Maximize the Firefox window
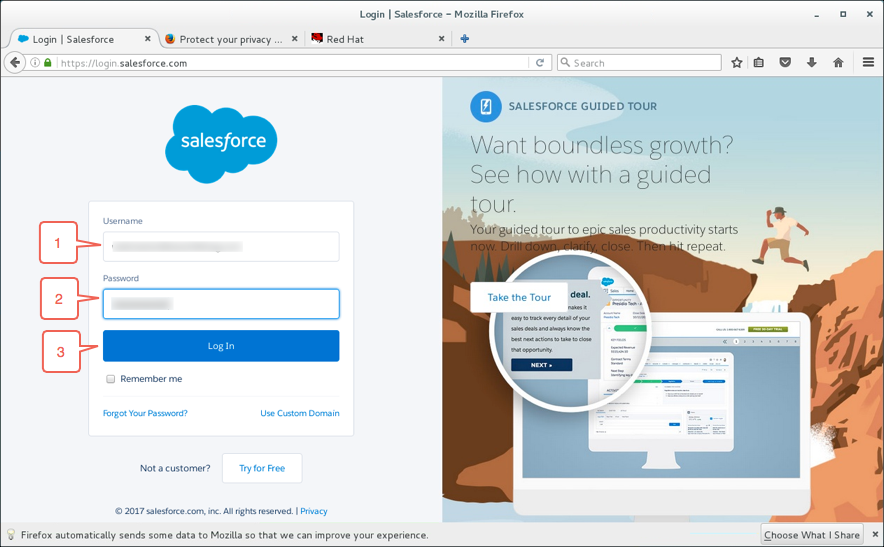This screenshot has height=547, width=884. click(843, 14)
